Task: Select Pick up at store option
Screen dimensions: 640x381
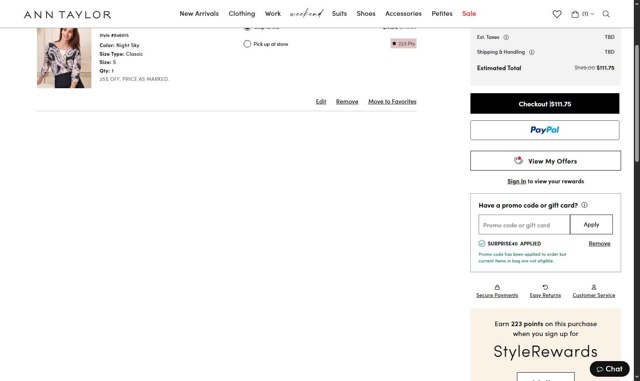Action: (247, 44)
